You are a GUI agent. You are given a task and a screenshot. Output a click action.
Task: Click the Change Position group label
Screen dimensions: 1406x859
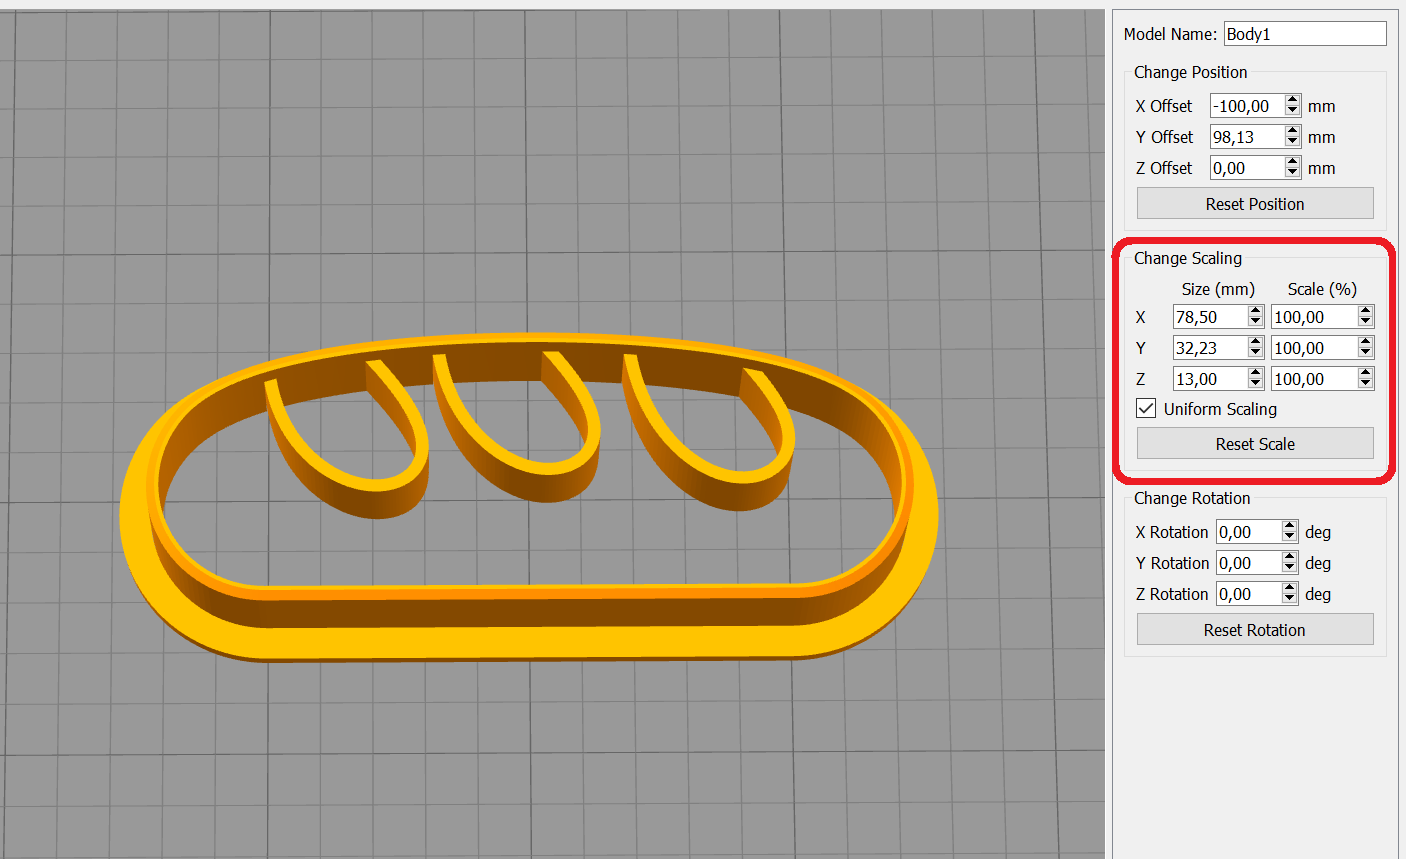coord(1190,72)
